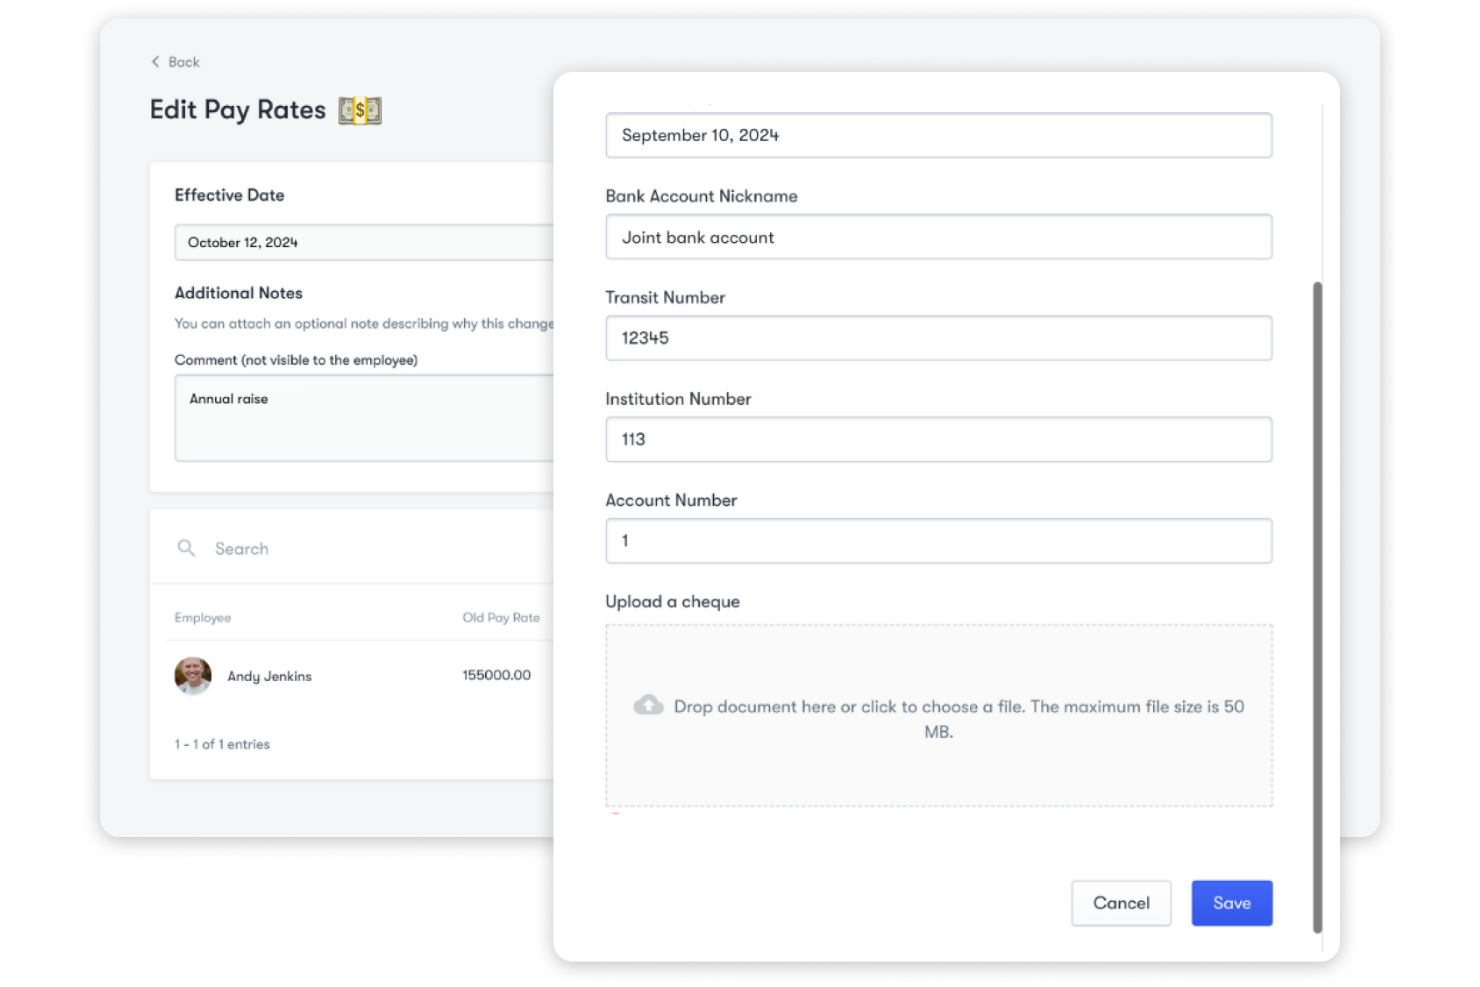This screenshot has width=1480, height=987.
Task: Edit the Bank Account Nickname field
Action: pos(938,238)
